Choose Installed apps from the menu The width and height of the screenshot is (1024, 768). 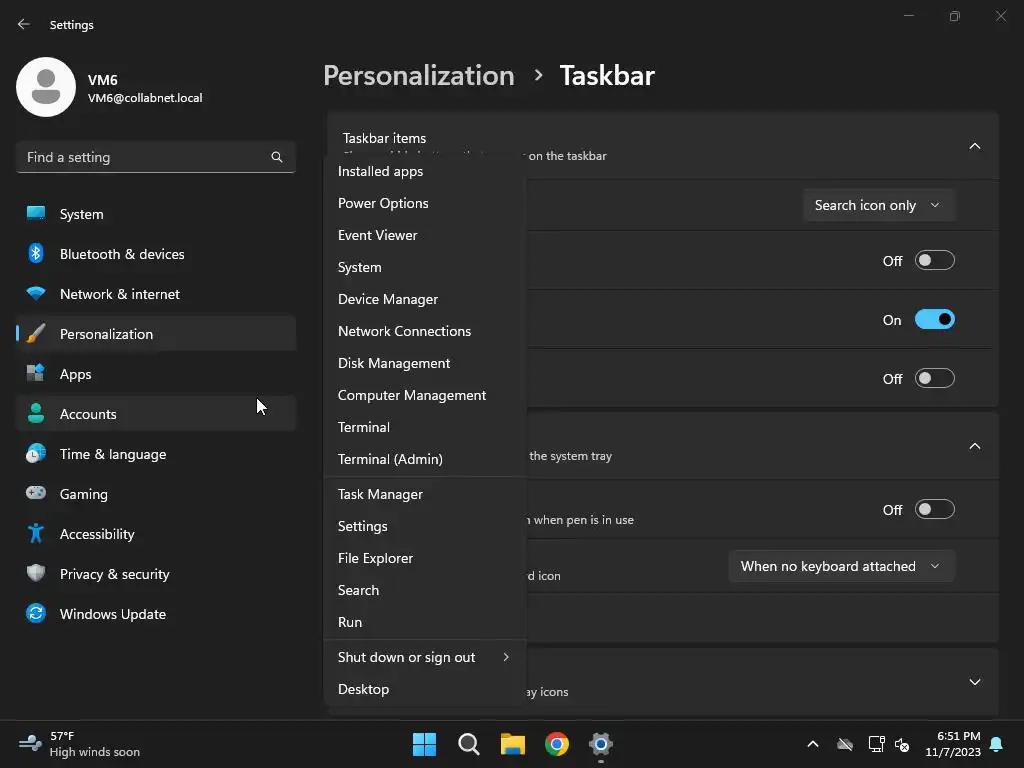click(x=424, y=171)
